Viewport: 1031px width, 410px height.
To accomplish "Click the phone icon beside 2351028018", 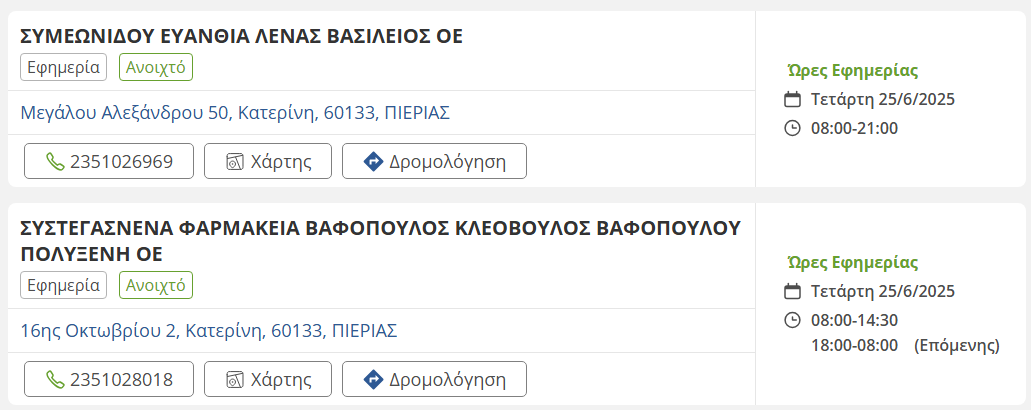I will pyautogui.click(x=56, y=380).
